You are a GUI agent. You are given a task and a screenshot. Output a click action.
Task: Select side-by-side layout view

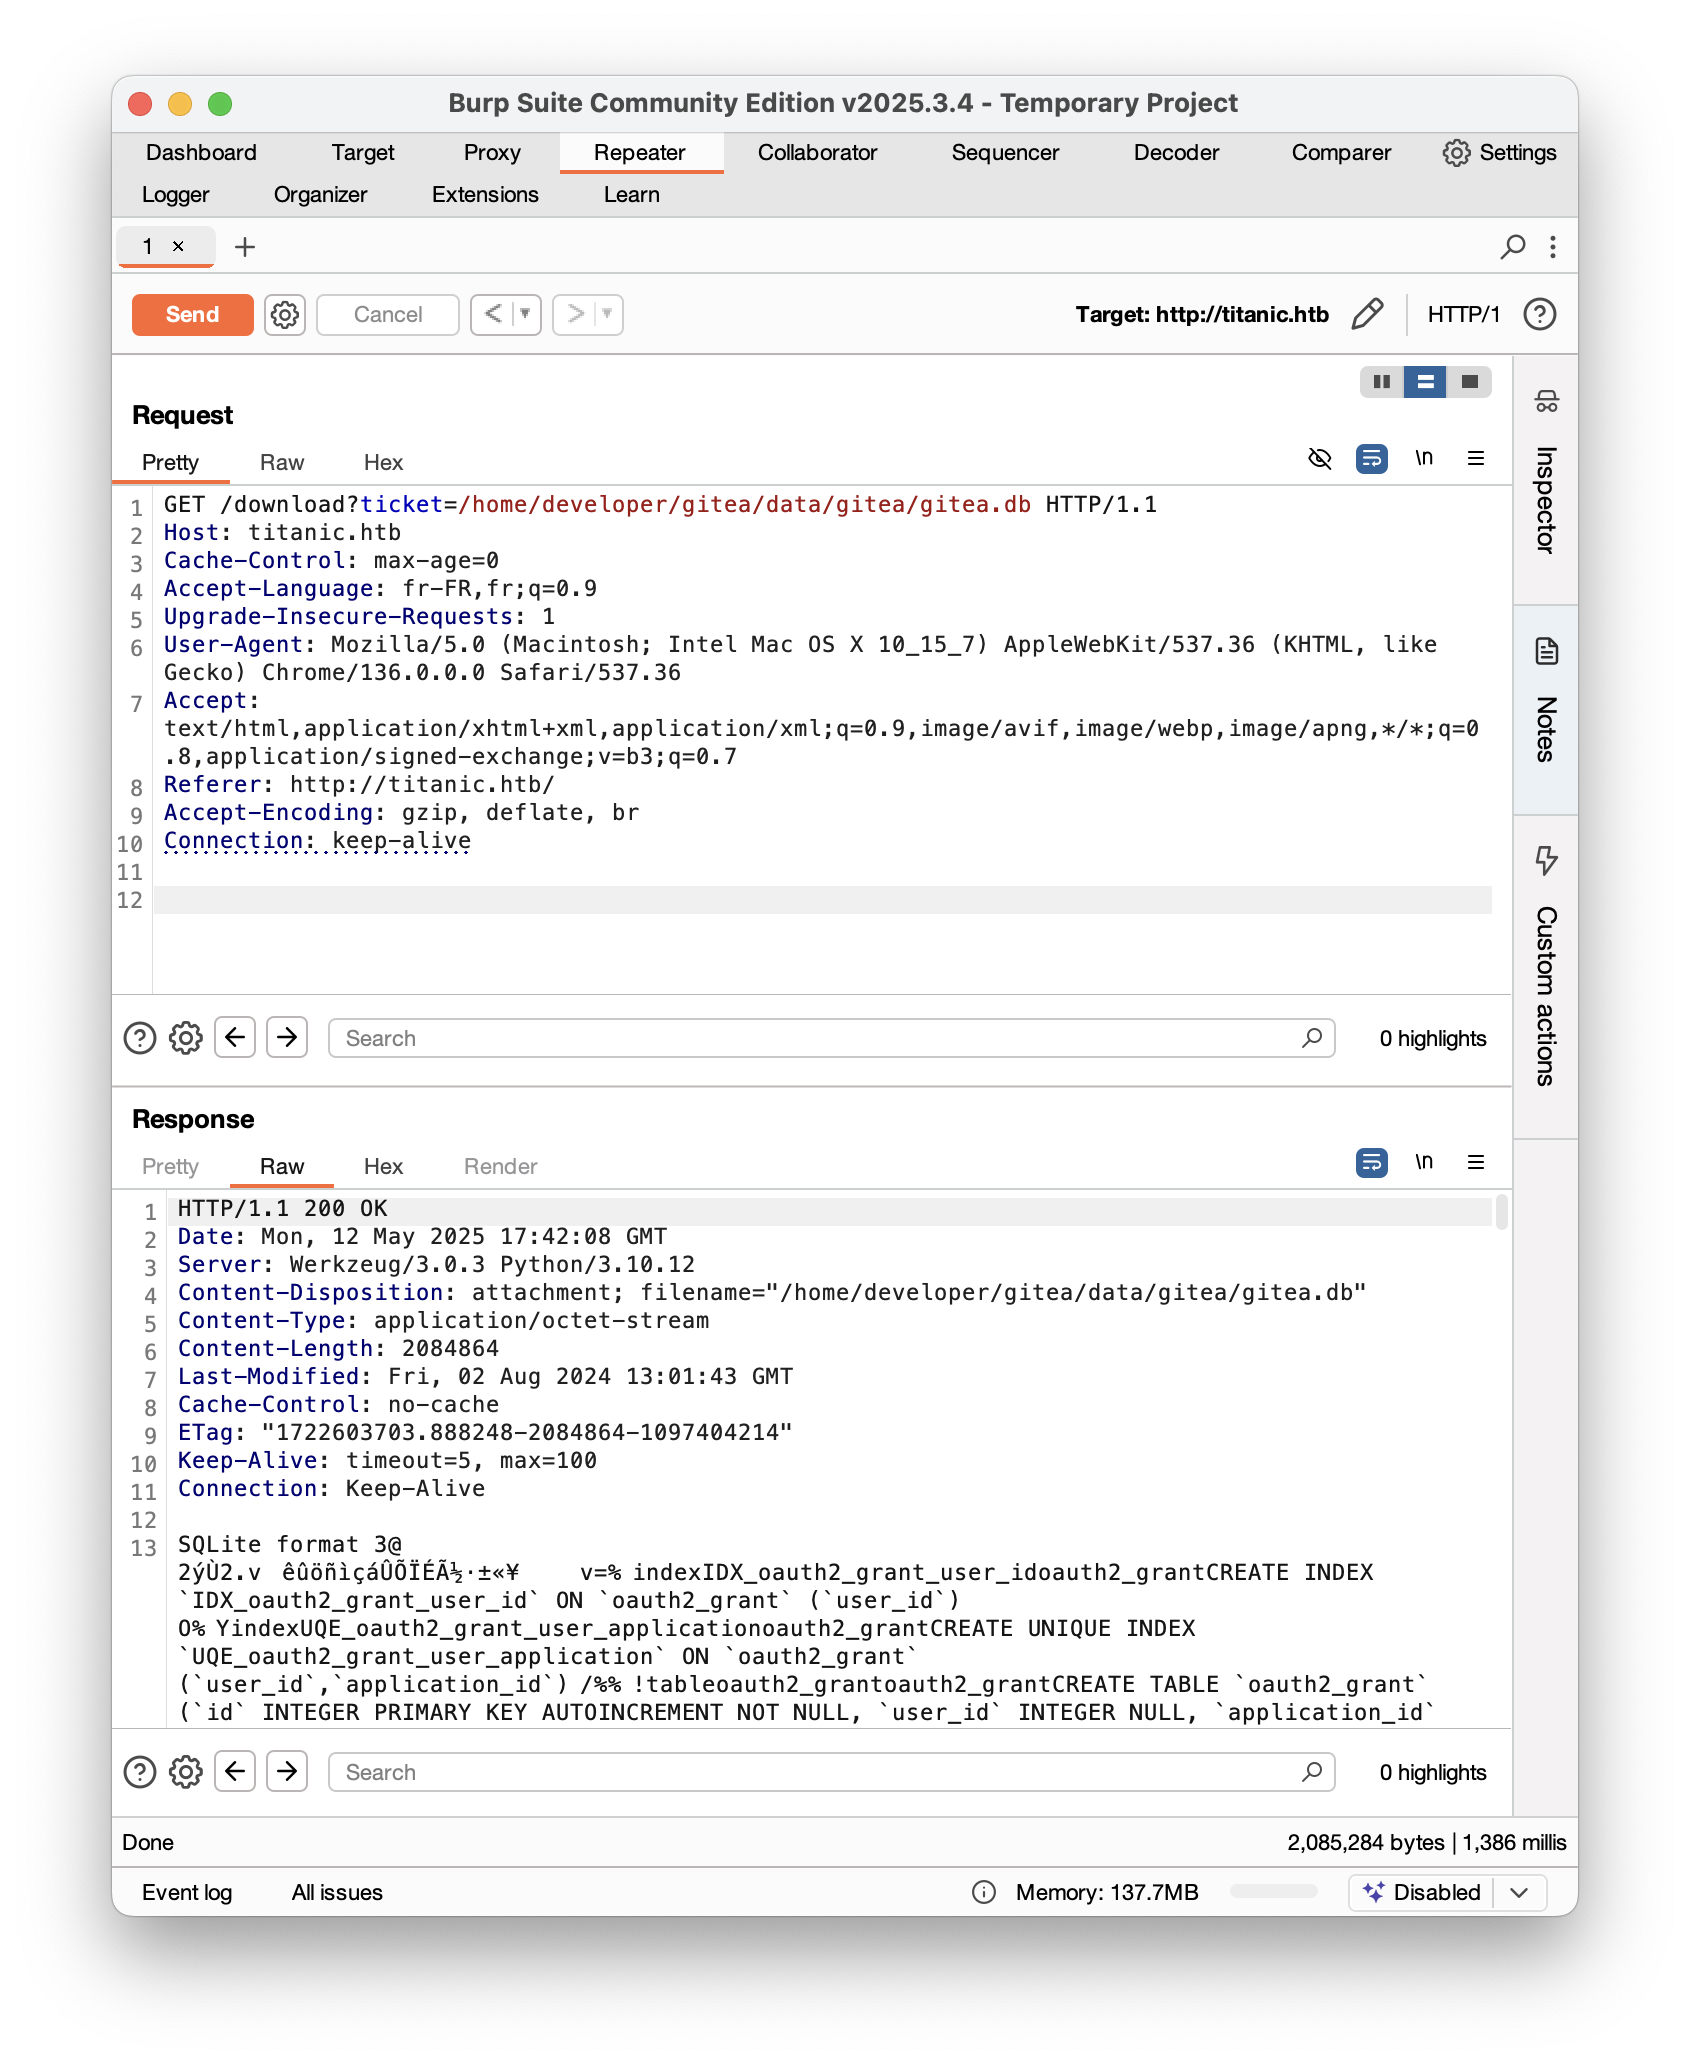[1382, 382]
